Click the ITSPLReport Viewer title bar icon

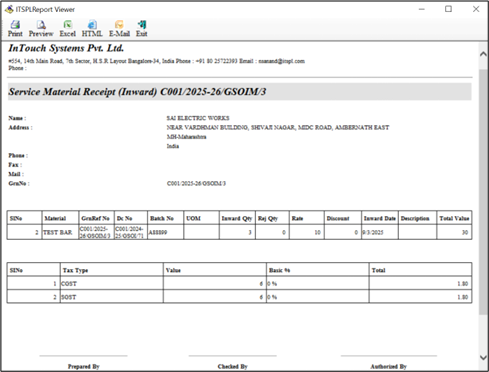click(x=9, y=9)
